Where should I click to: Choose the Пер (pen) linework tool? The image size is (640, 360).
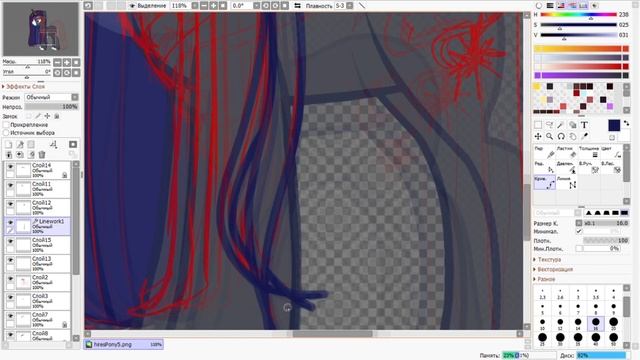pos(544,152)
